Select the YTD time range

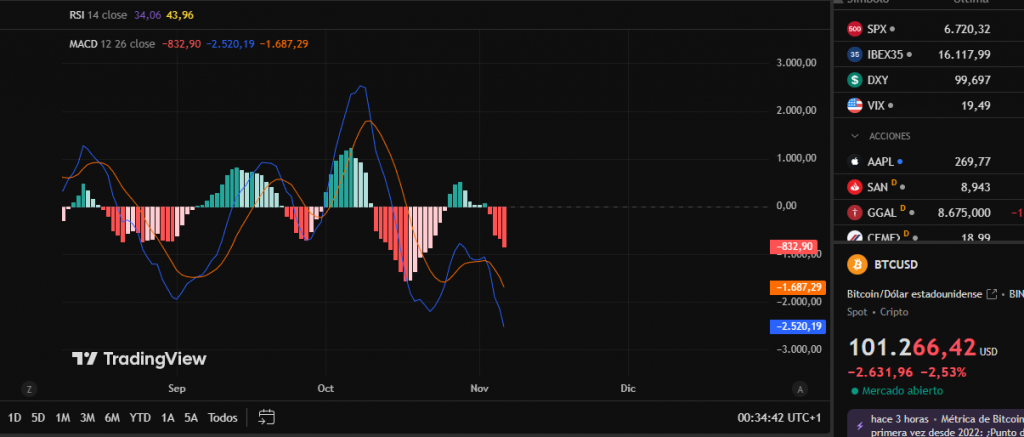(140, 417)
